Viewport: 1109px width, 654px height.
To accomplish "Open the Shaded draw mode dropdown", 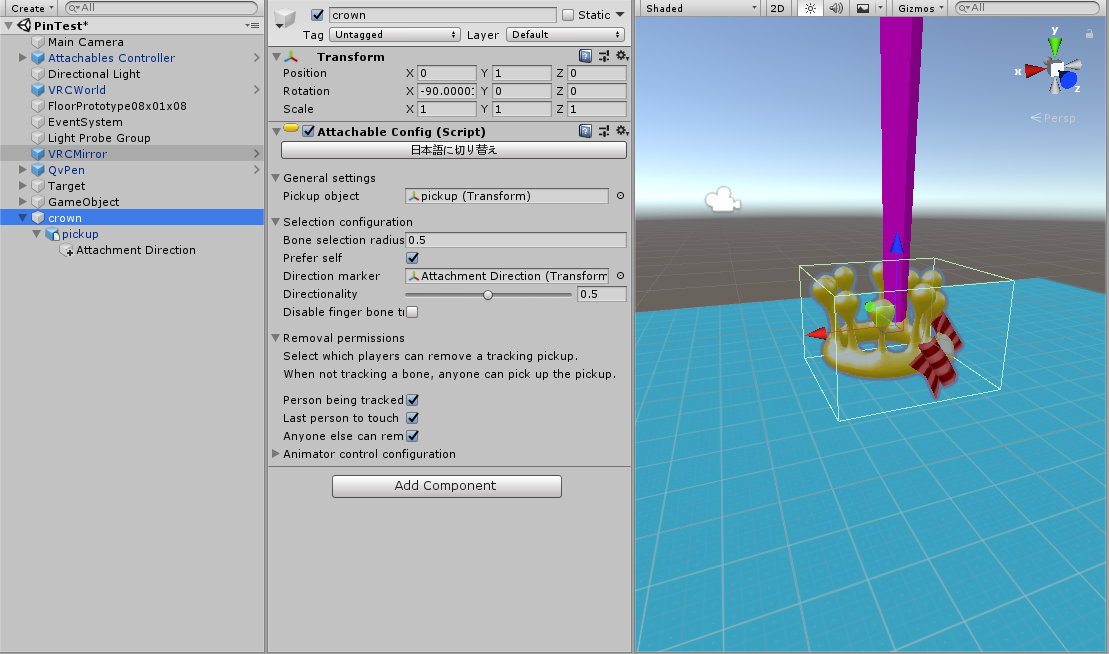I will point(699,8).
